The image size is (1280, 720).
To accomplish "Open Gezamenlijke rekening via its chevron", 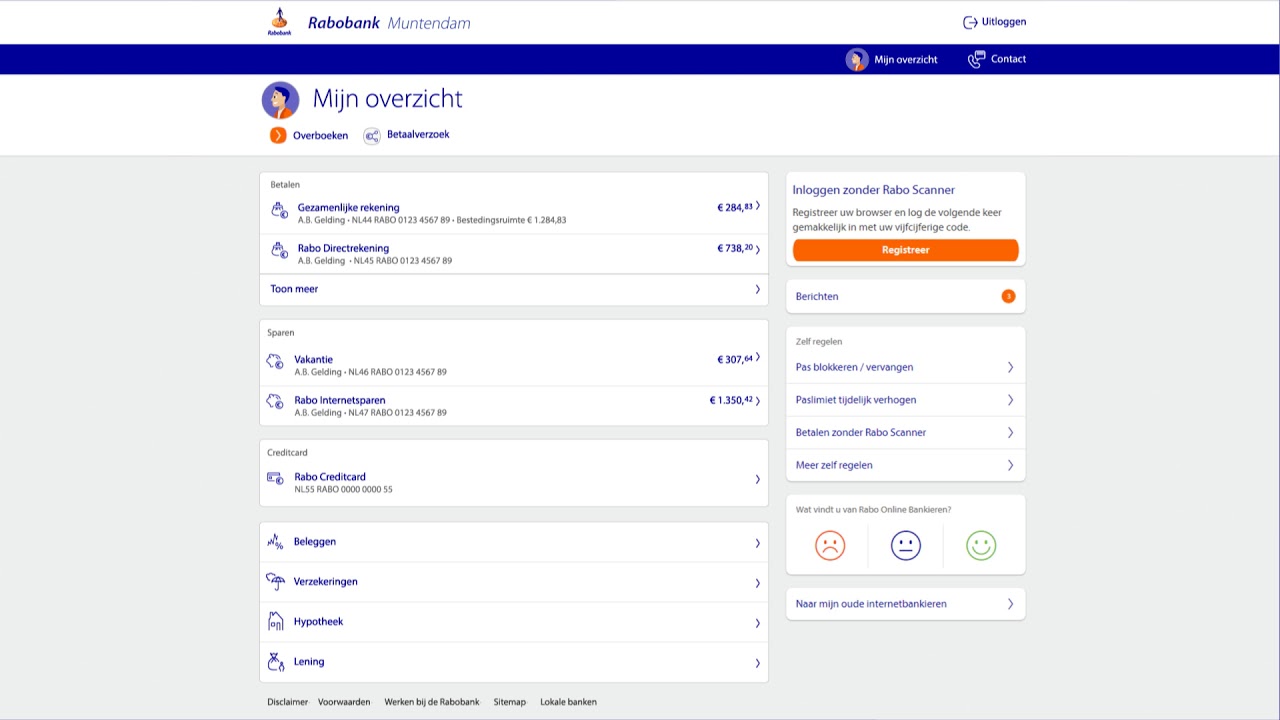I will tap(758, 206).
